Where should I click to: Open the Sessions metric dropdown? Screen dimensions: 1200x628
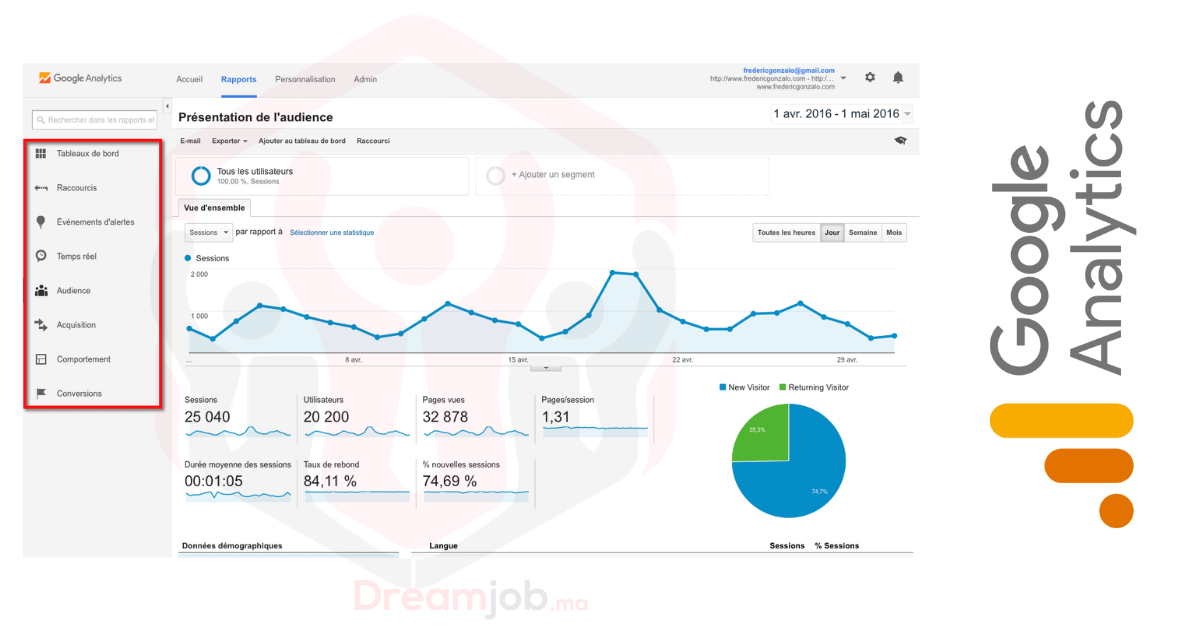(x=209, y=232)
